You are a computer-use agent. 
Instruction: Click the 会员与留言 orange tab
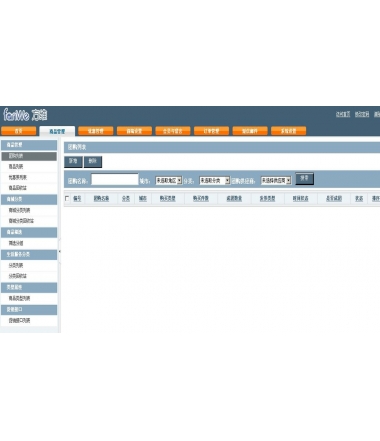click(x=173, y=131)
